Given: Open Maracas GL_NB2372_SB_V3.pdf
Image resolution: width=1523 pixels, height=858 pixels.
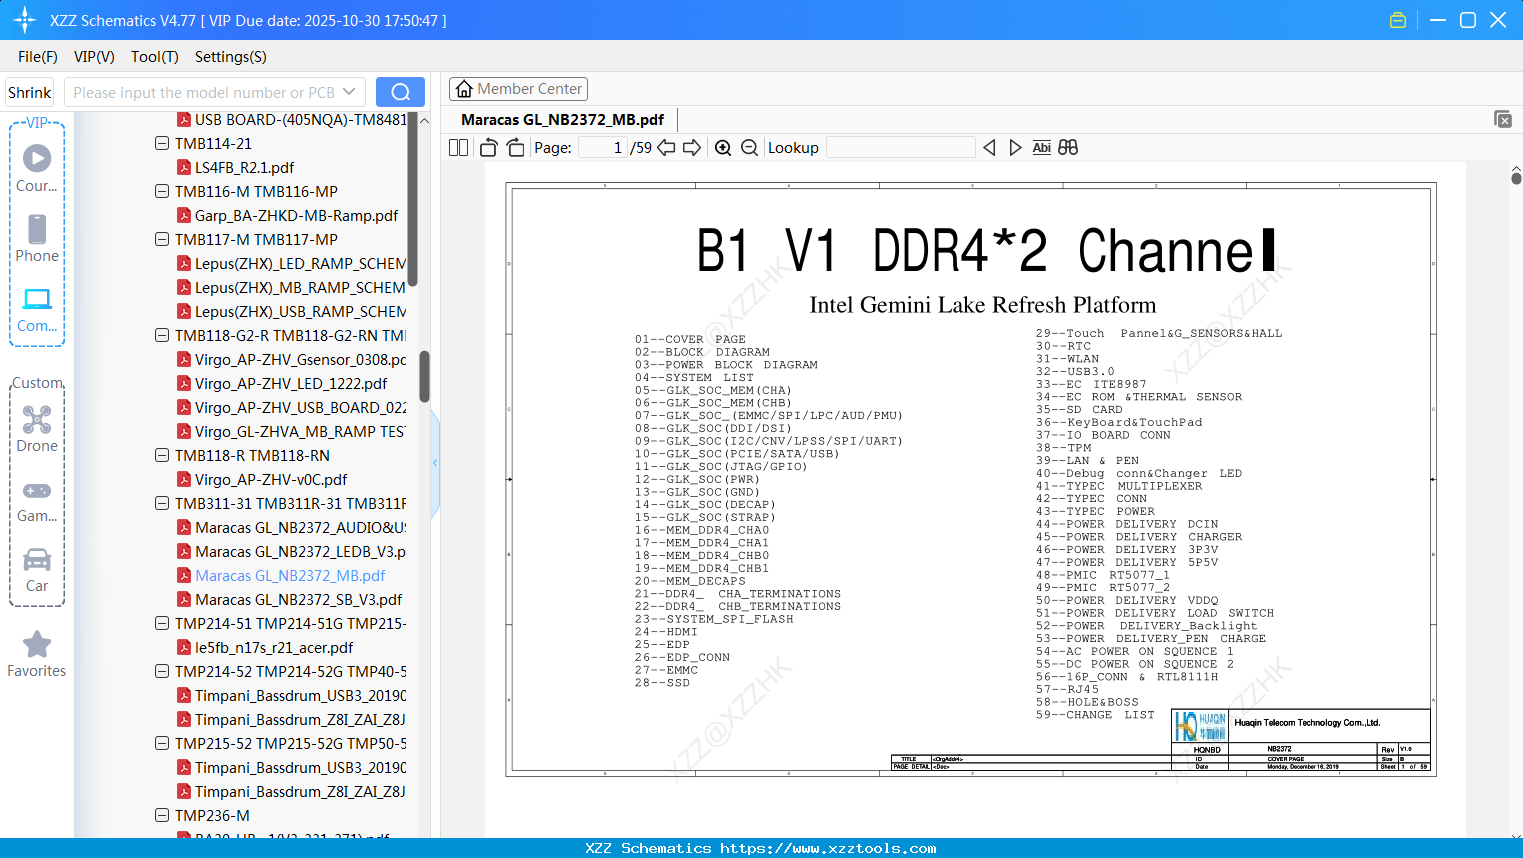Looking at the screenshot, I should click(x=298, y=599).
